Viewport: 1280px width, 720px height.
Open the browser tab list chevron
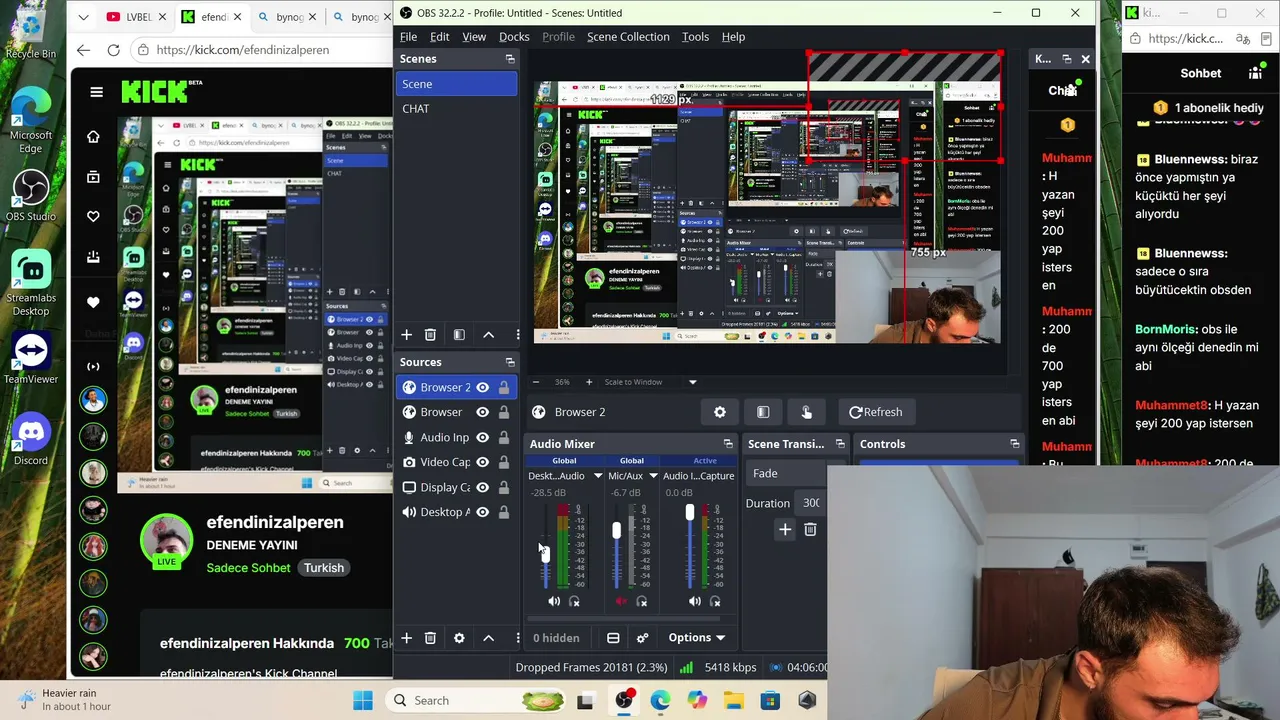tap(83, 17)
